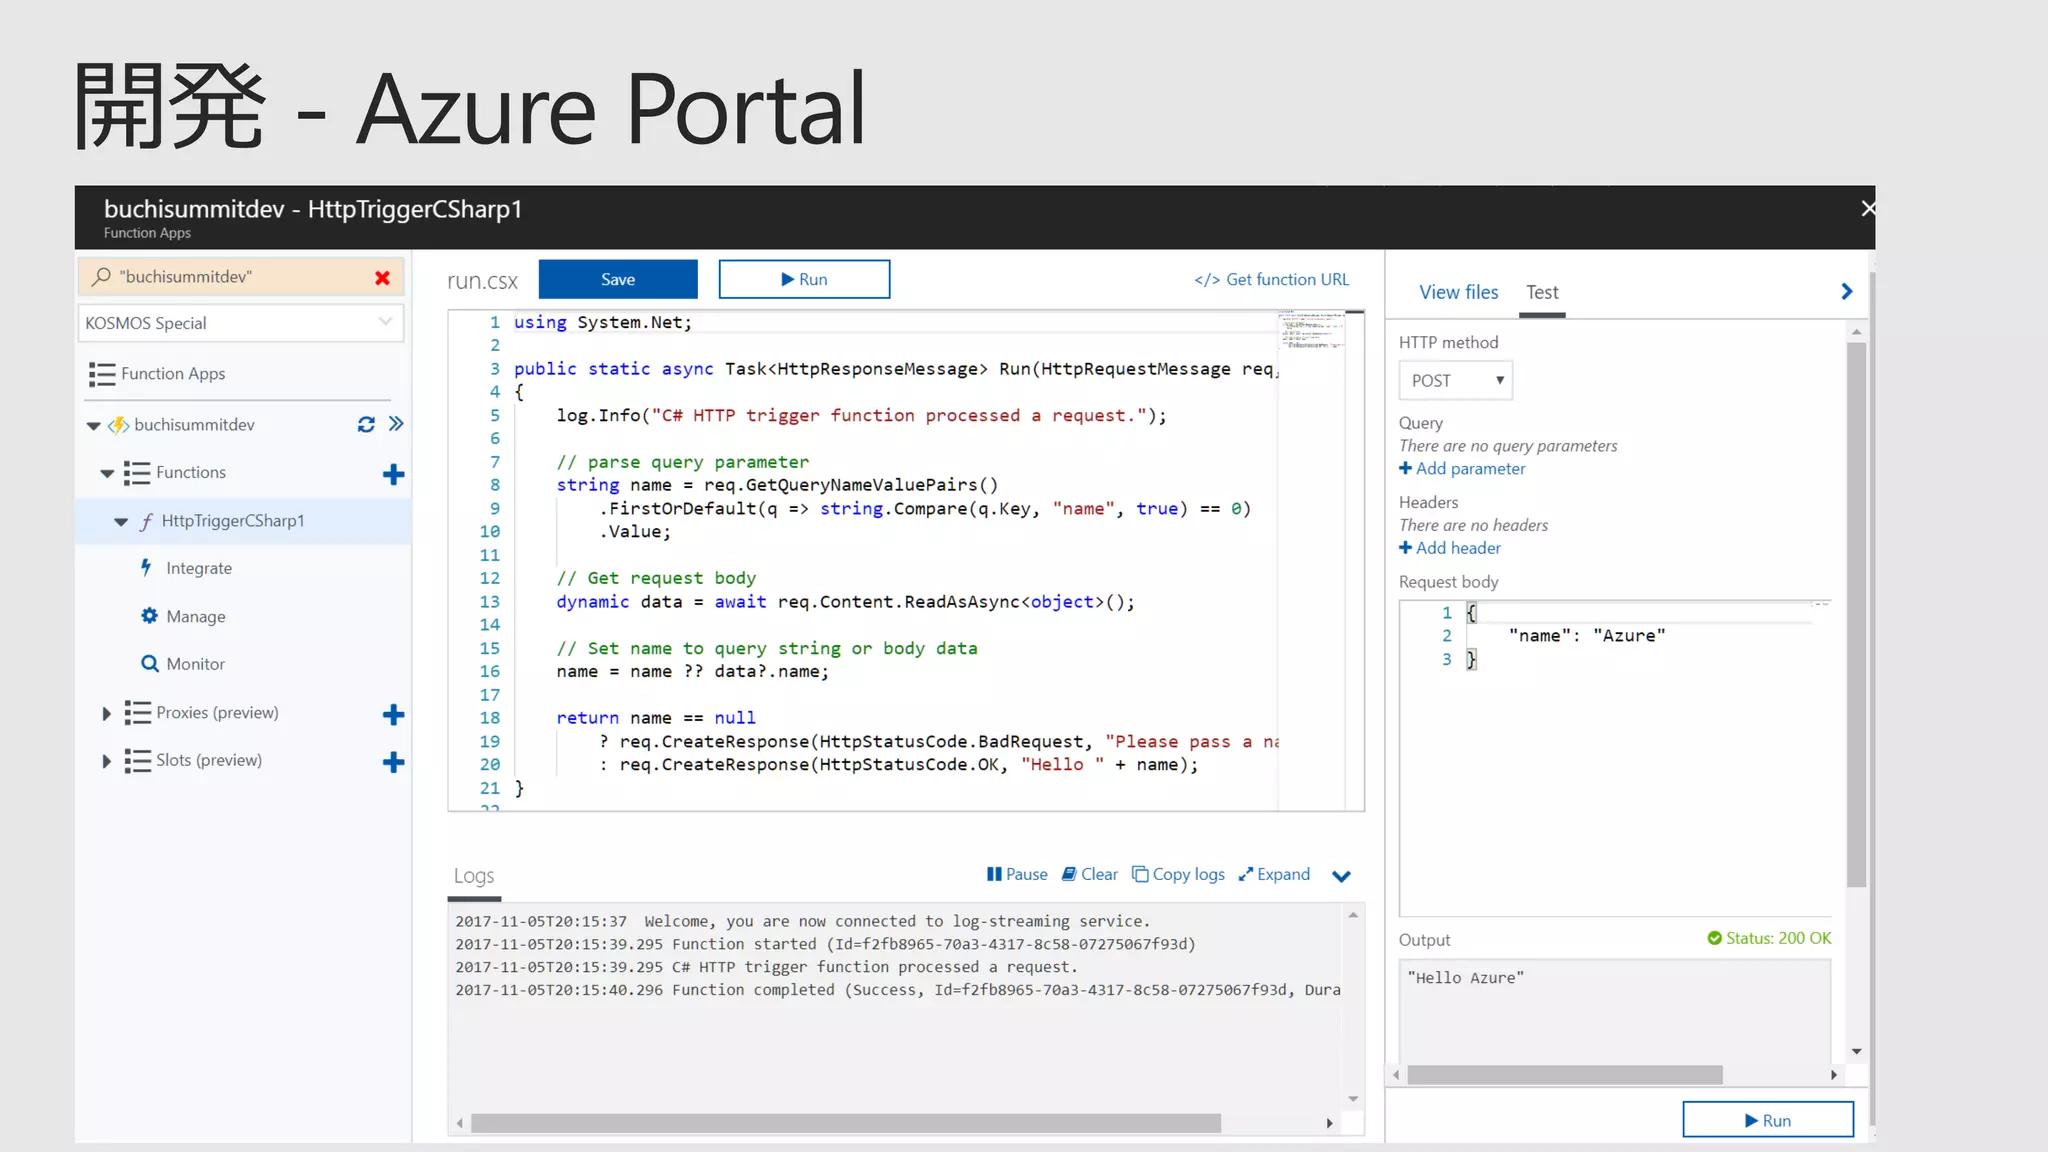
Task: Refresh the buchisummitdev function app
Action: click(366, 425)
